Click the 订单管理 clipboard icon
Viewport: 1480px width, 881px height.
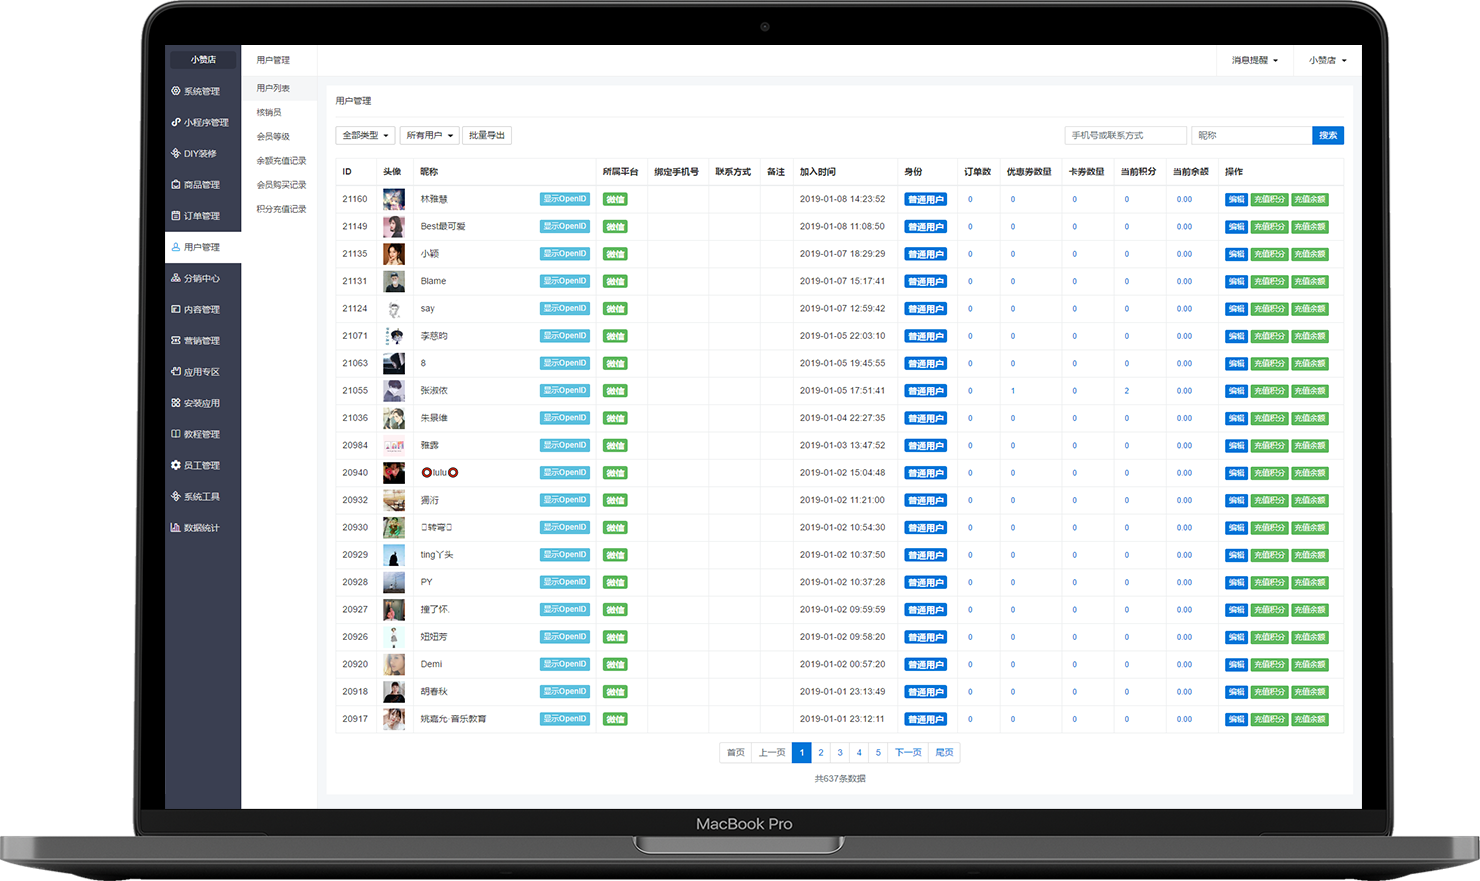click(176, 216)
